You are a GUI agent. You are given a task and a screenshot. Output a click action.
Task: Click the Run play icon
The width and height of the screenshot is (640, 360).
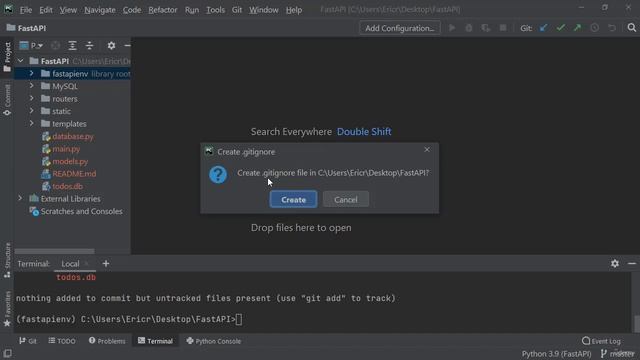tap(452, 28)
